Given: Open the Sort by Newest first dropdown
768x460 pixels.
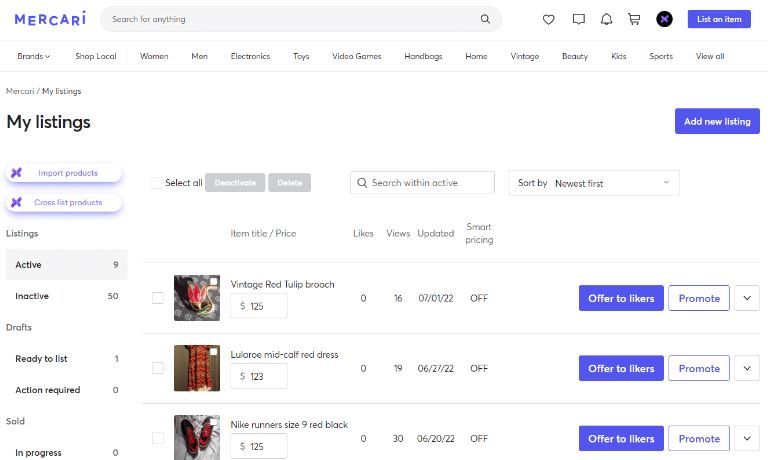Looking at the screenshot, I should click(x=594, y=183).
